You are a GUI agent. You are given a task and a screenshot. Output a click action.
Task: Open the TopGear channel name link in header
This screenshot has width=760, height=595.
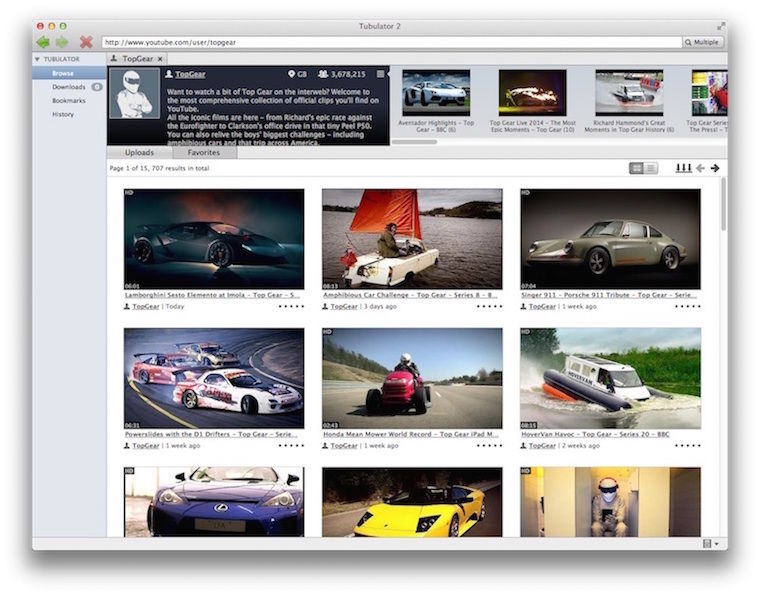(x=190, y=74)
